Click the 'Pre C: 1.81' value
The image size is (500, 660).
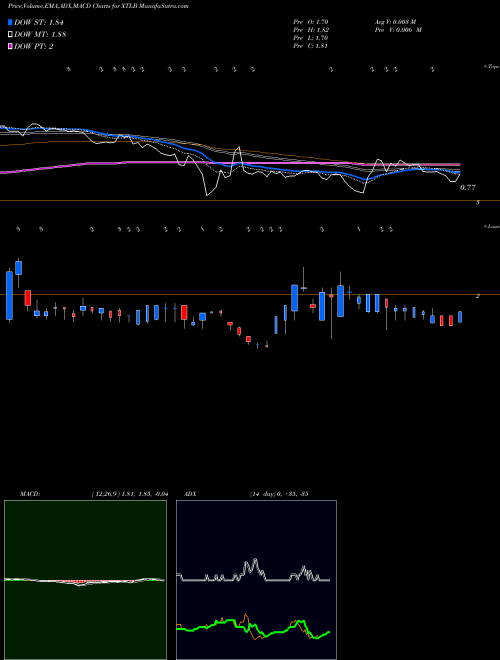point(311,46)
